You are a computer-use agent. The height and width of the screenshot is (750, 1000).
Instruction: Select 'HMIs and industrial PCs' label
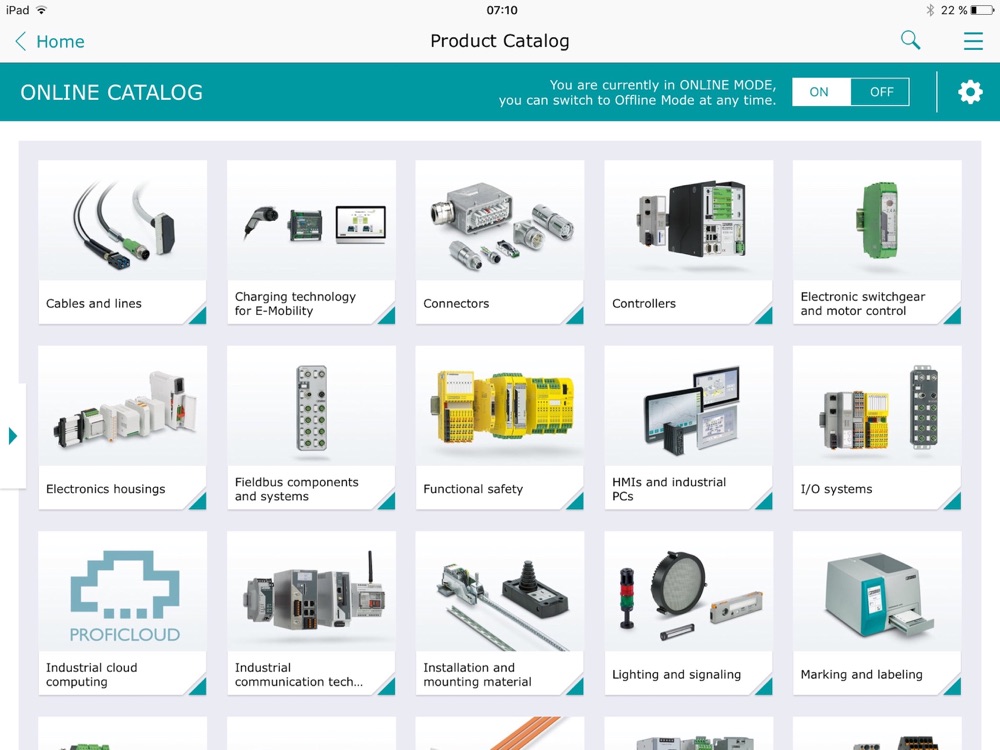click(x=669, y=489)
